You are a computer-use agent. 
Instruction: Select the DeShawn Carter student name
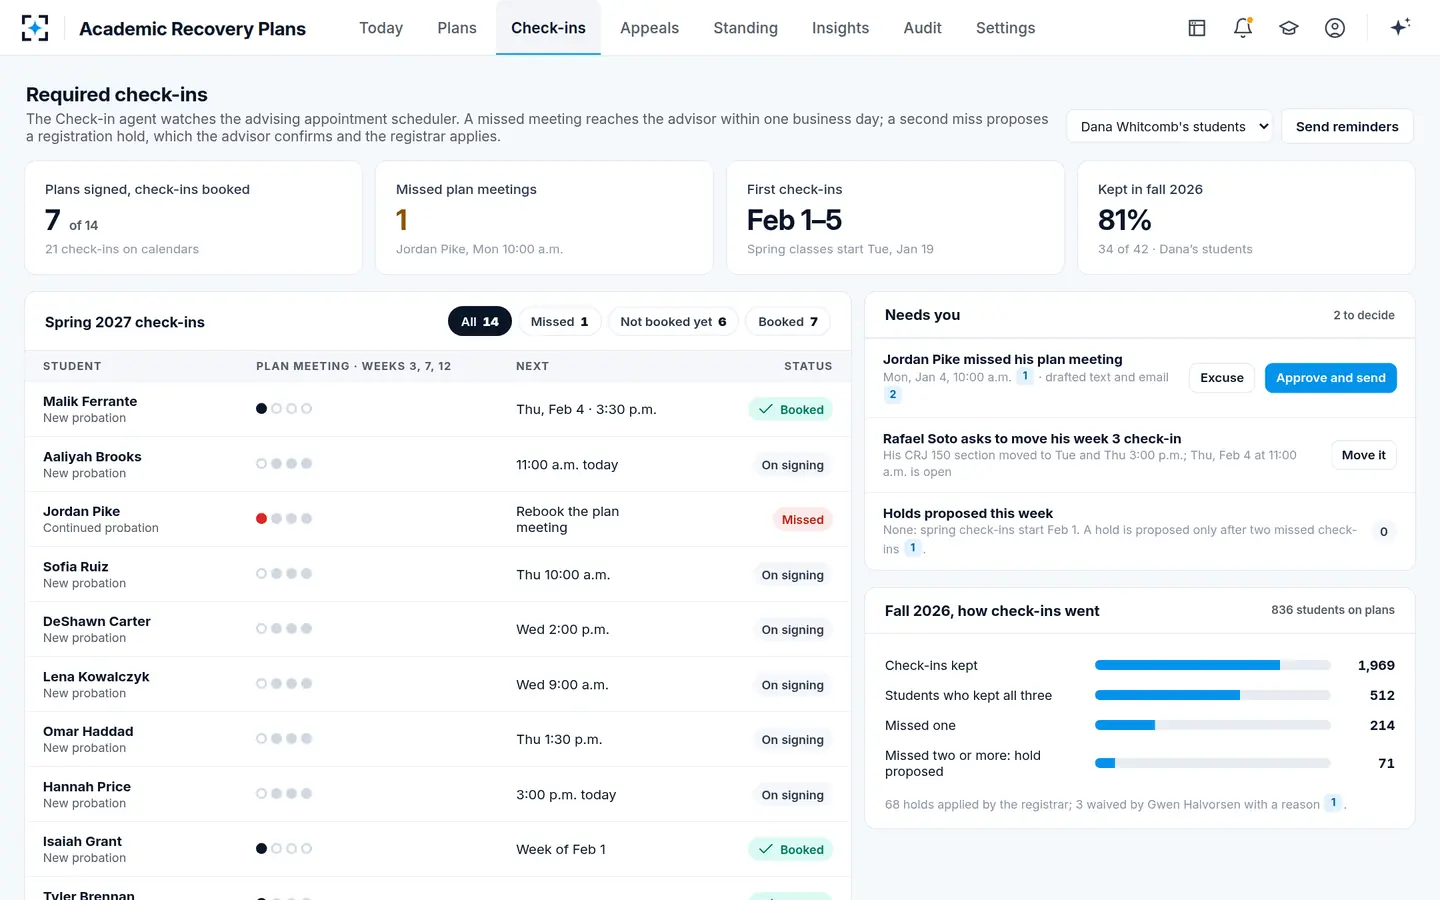[97, 621]
